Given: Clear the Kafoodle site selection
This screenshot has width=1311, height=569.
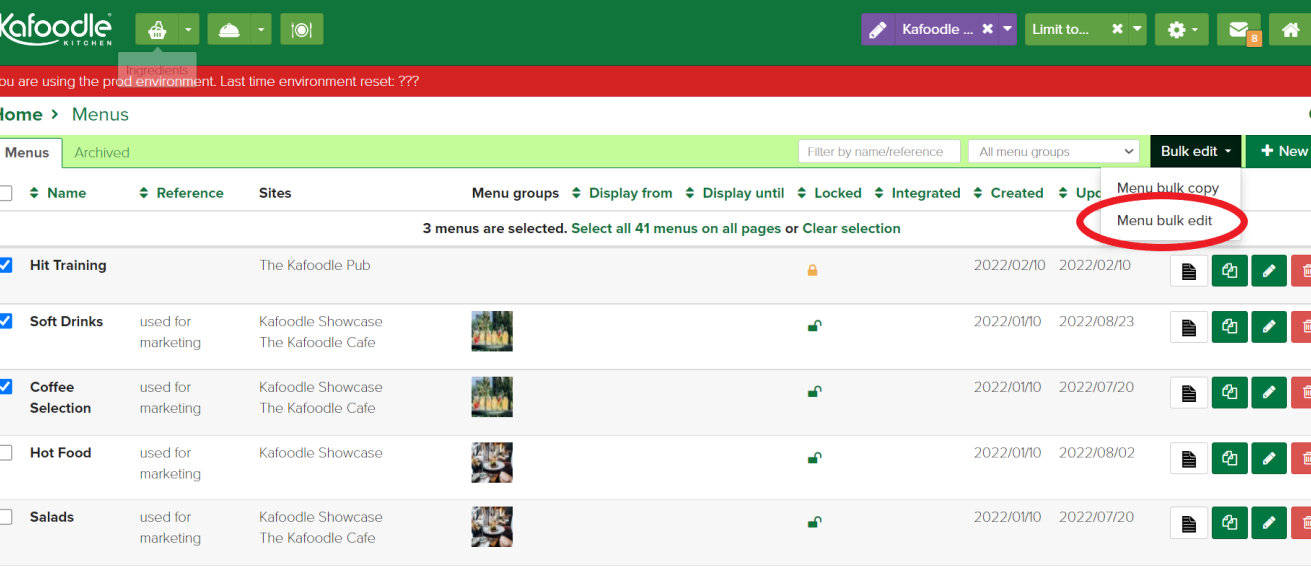Looking at the screenshot, I should pos(987,29).
